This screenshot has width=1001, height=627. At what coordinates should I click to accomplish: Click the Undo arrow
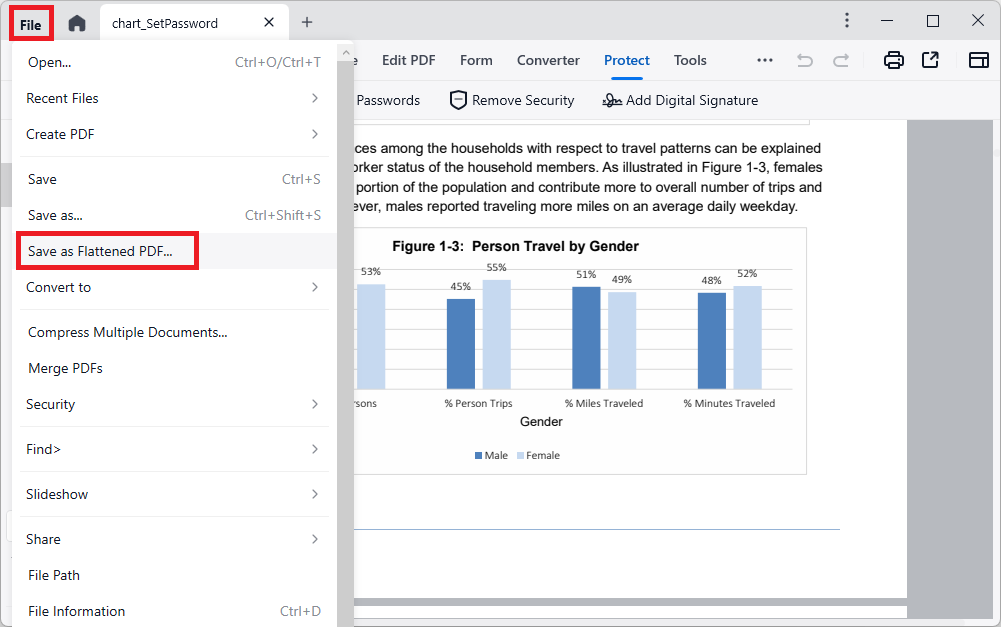pos(805,60)
